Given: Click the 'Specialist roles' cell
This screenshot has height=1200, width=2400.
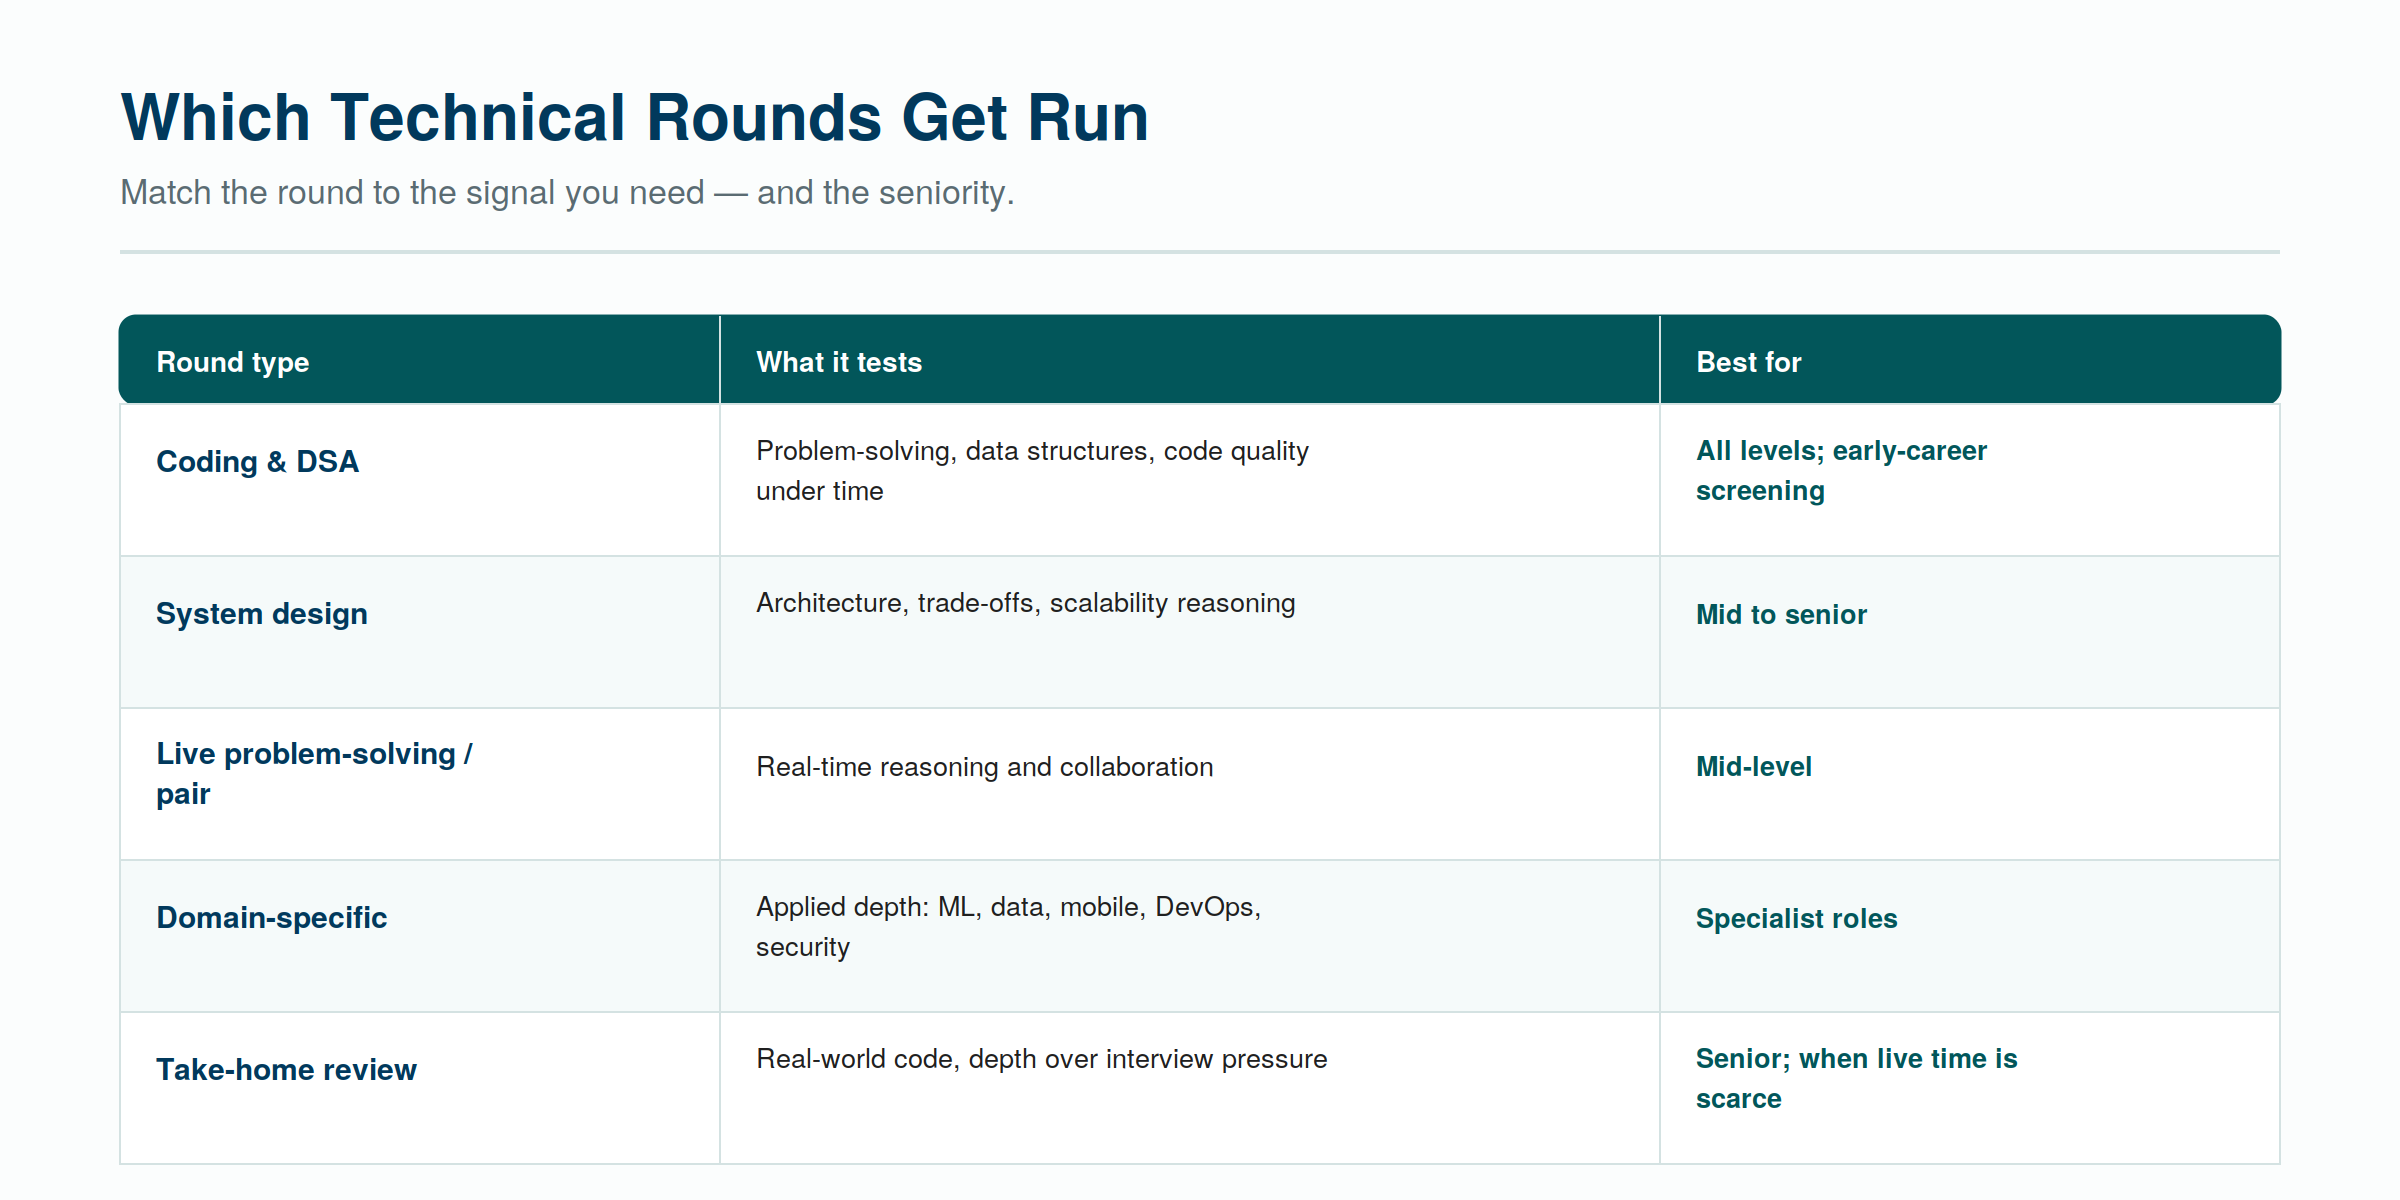Looking at the screenshot, I should [x=1796, y=918].
